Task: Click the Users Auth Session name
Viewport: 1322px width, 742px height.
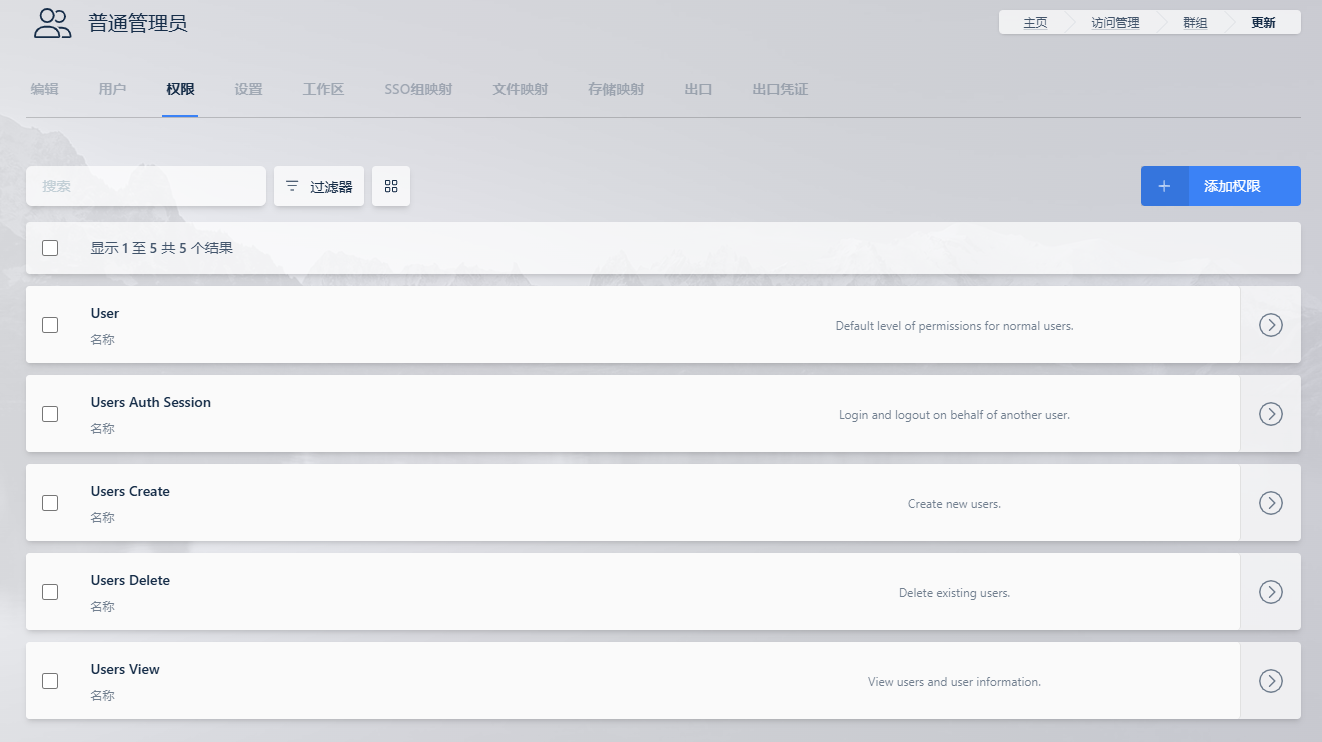Action: tap(151, 402)
